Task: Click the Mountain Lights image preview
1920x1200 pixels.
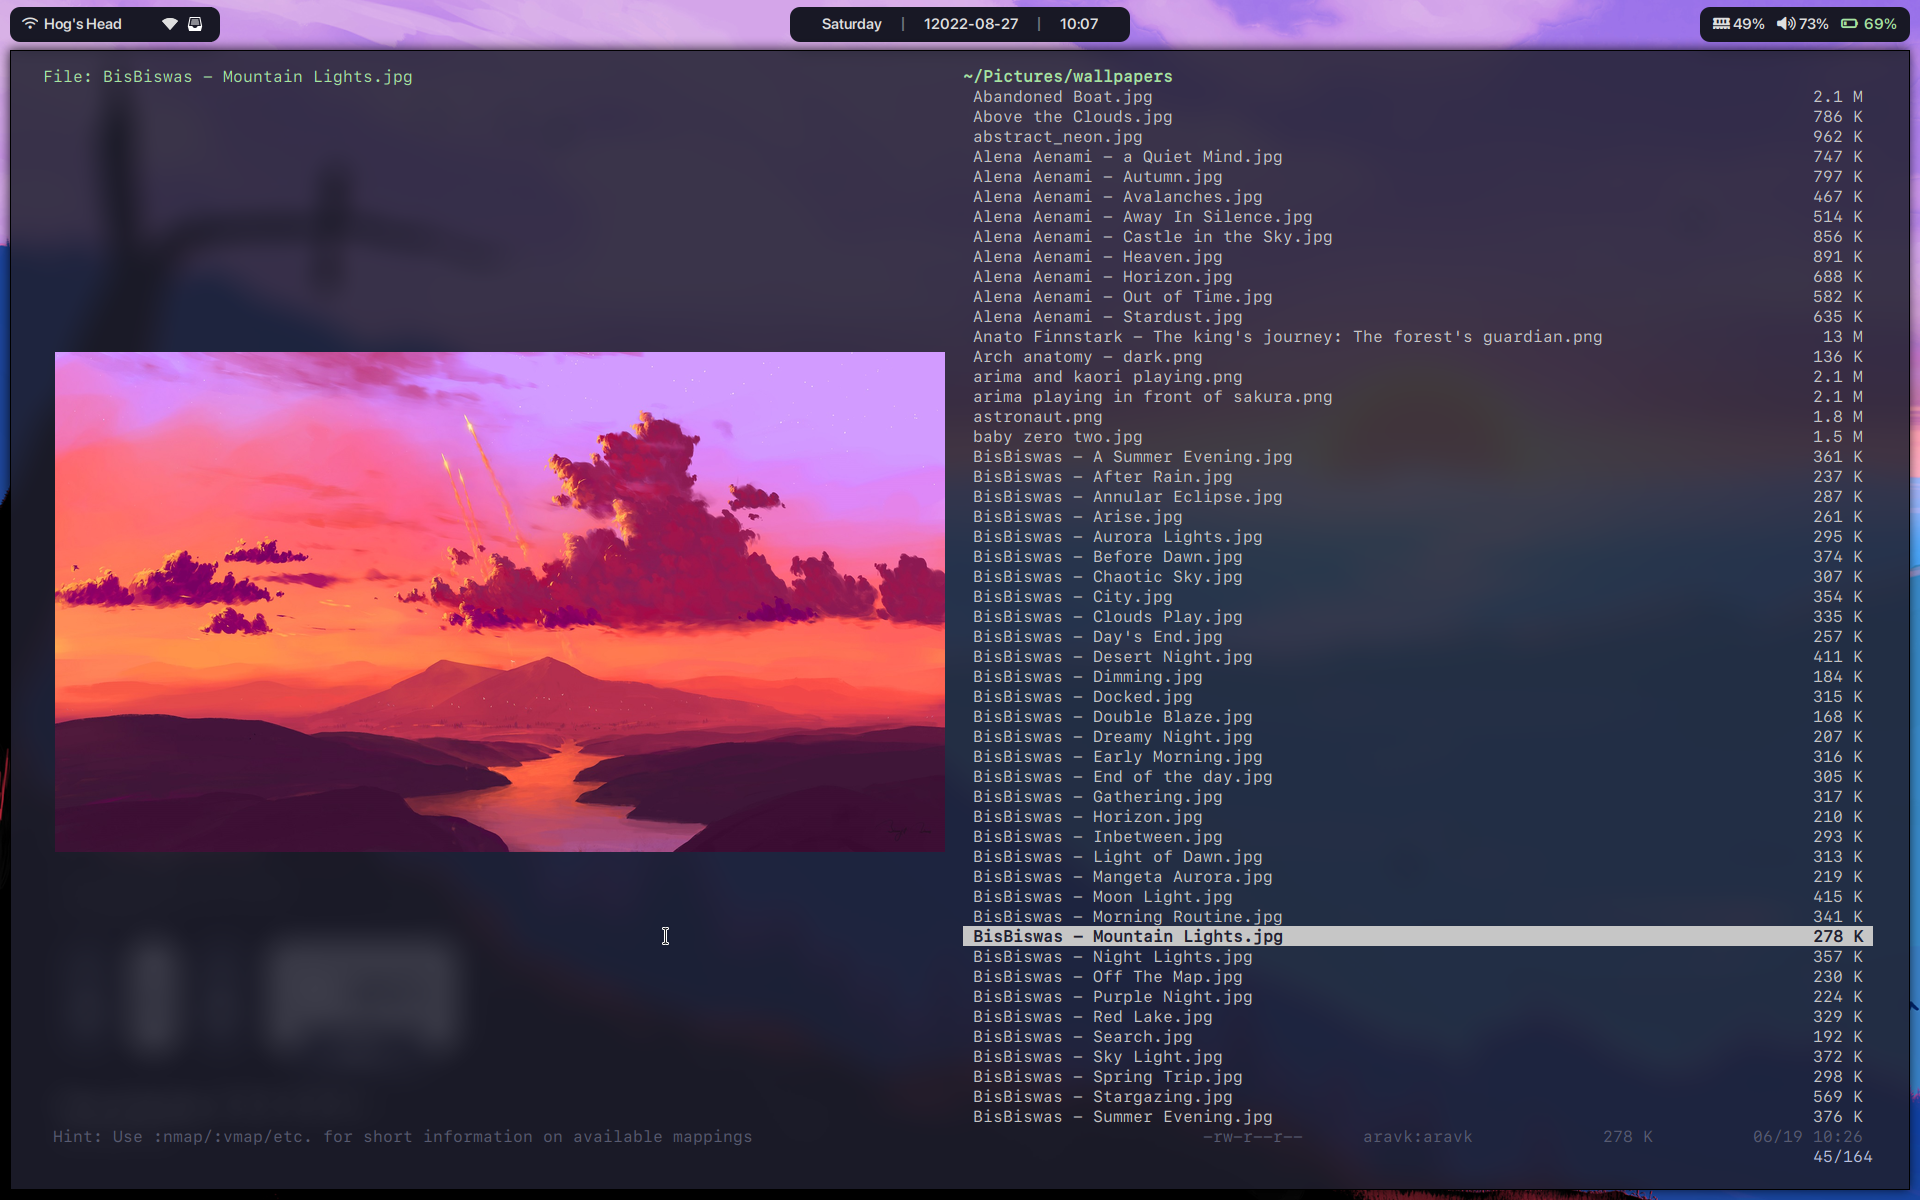Action: pos(499,601)
